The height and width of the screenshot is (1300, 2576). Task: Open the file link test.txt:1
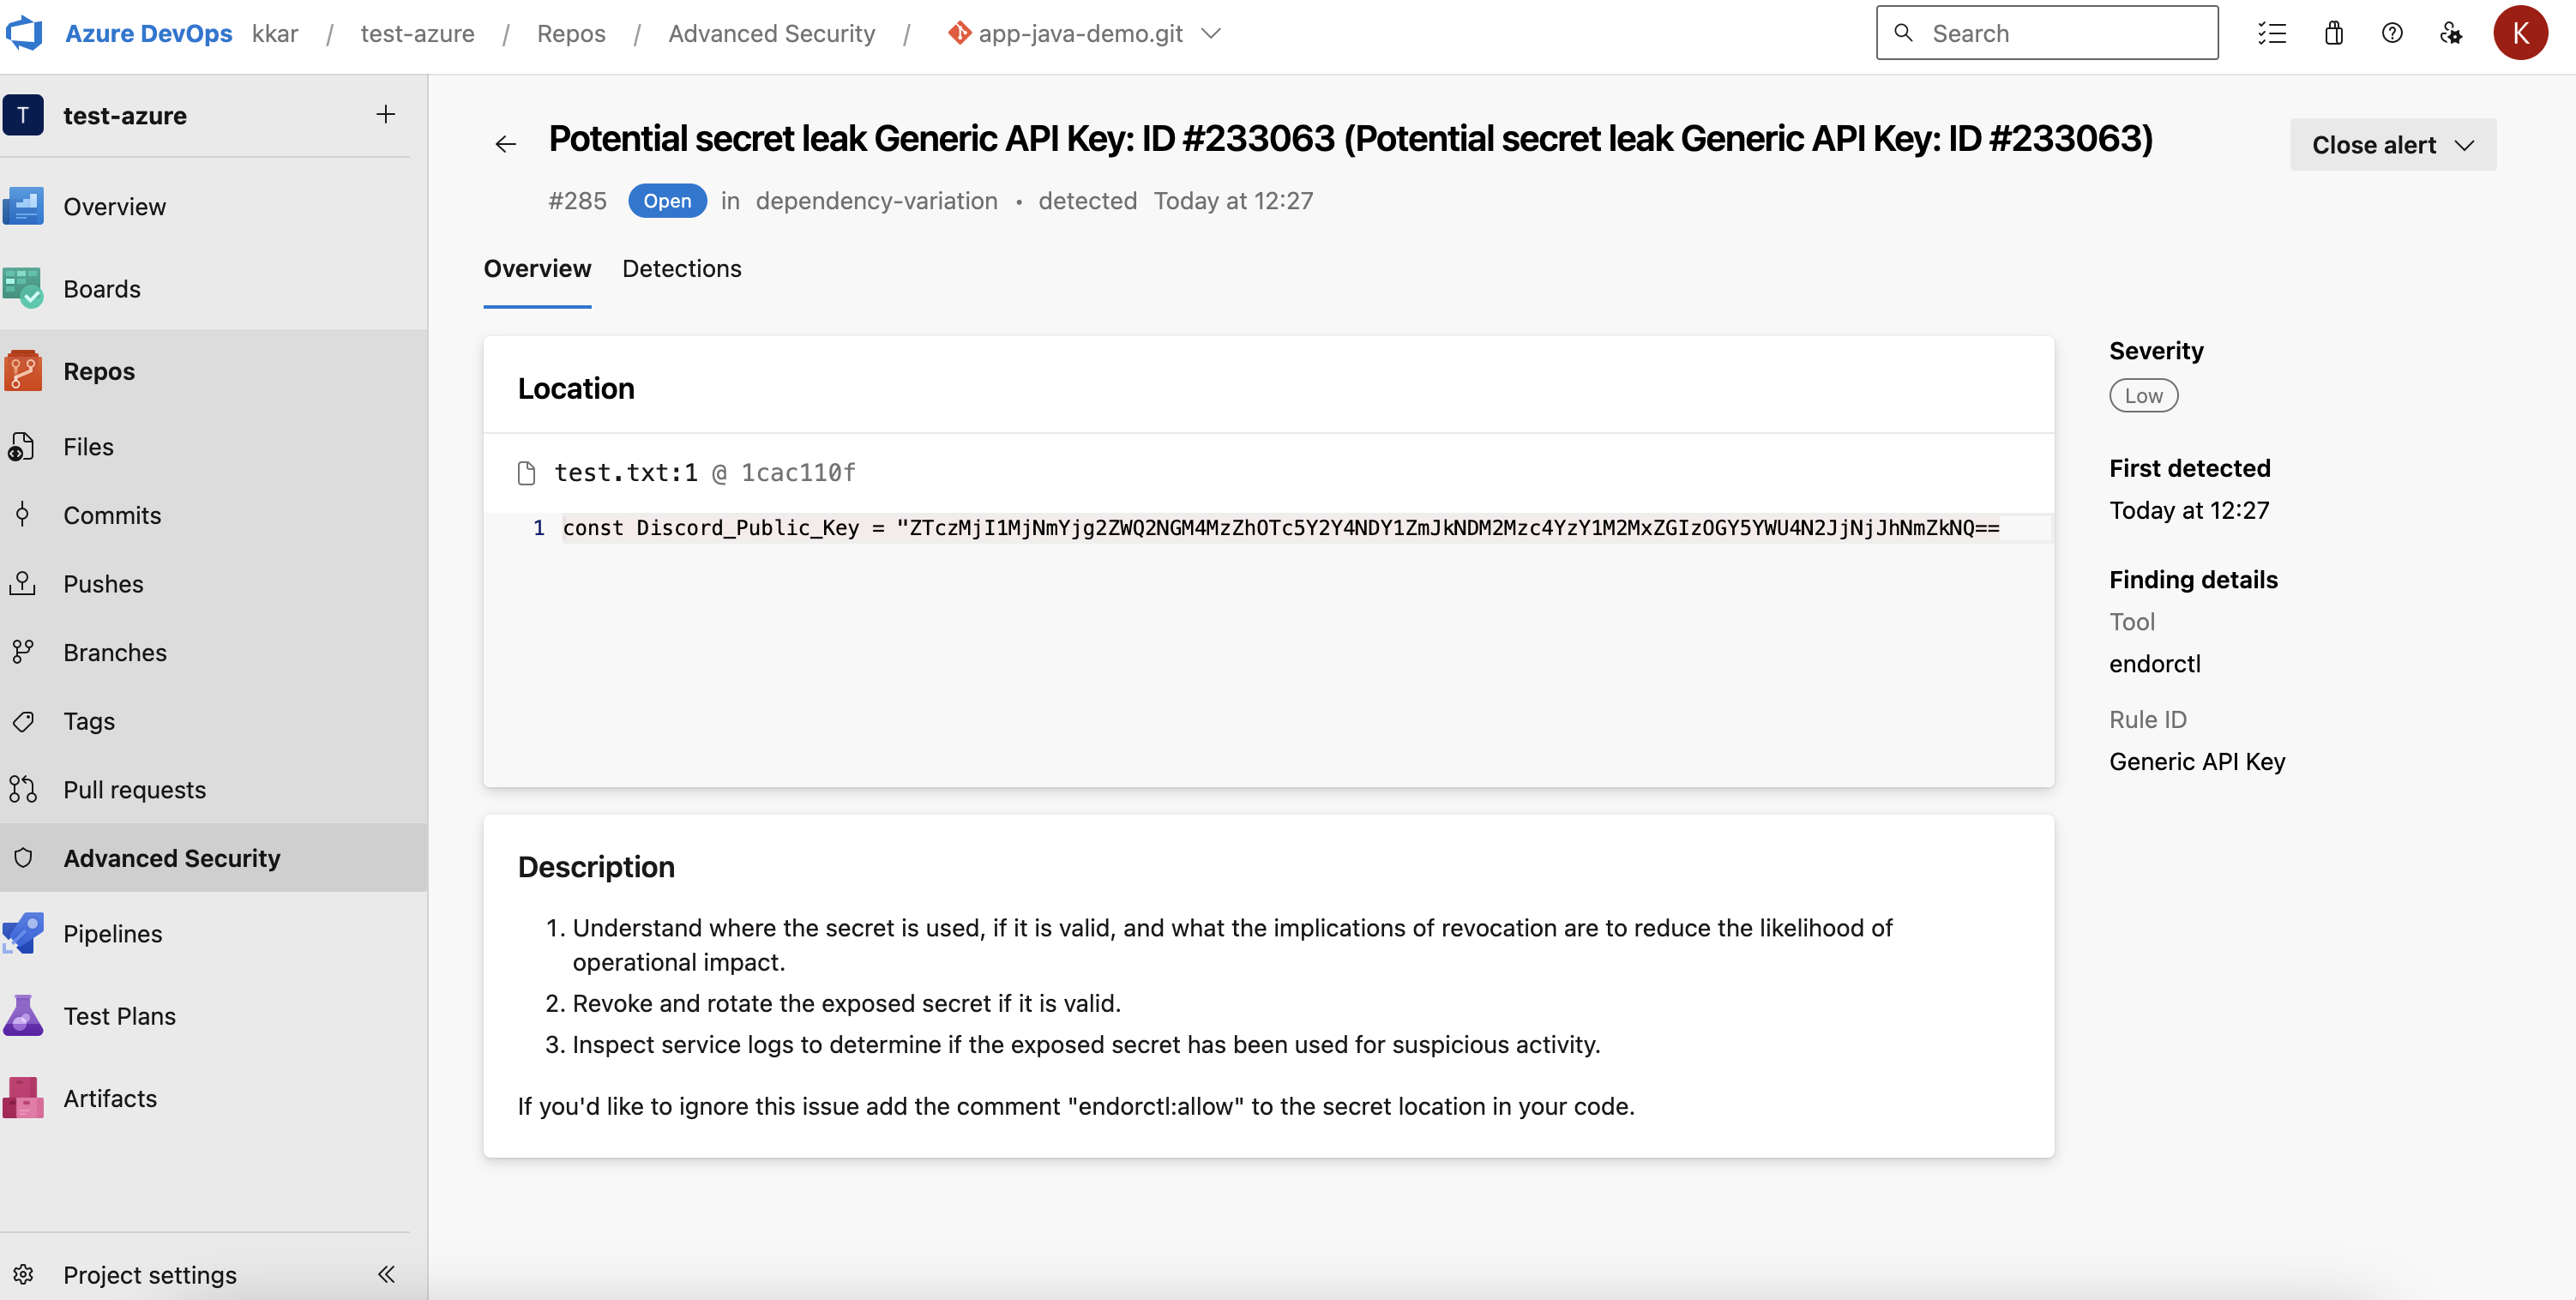pyautogui.click(x=625, y=472)
